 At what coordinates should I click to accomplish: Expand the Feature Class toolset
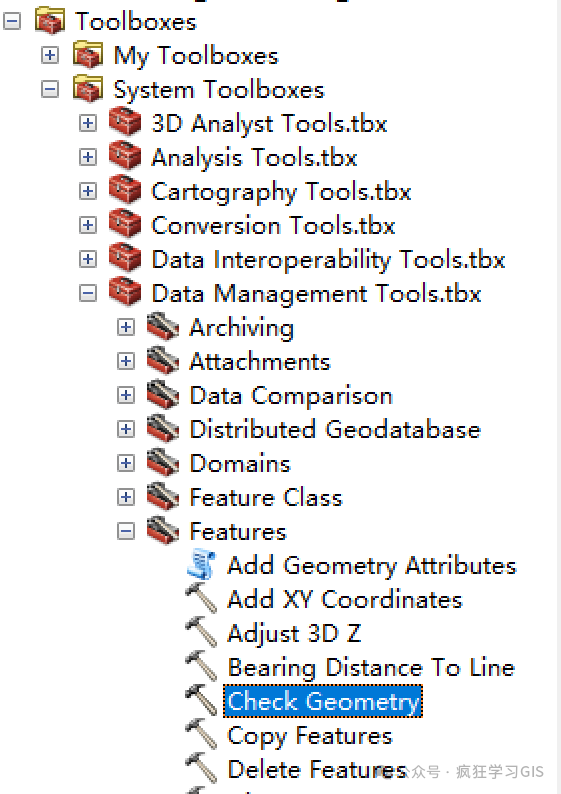(126, 497)
